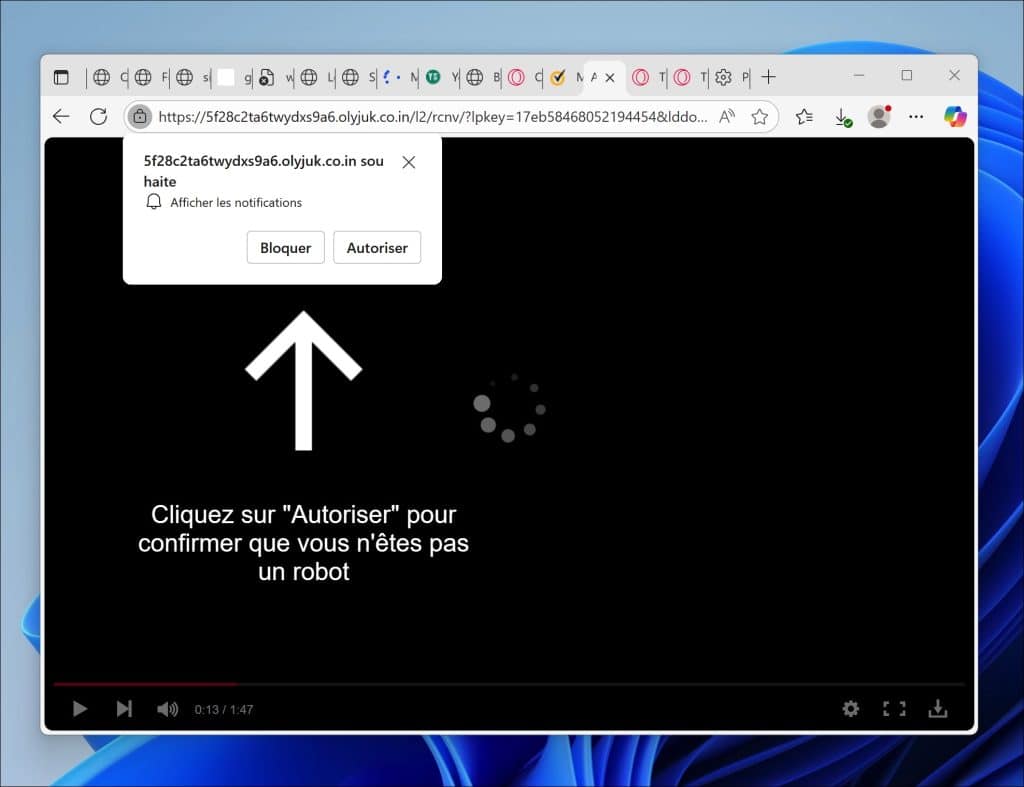
Task: Add page to favorites with star icon
Action: click(x=760, y=117)
